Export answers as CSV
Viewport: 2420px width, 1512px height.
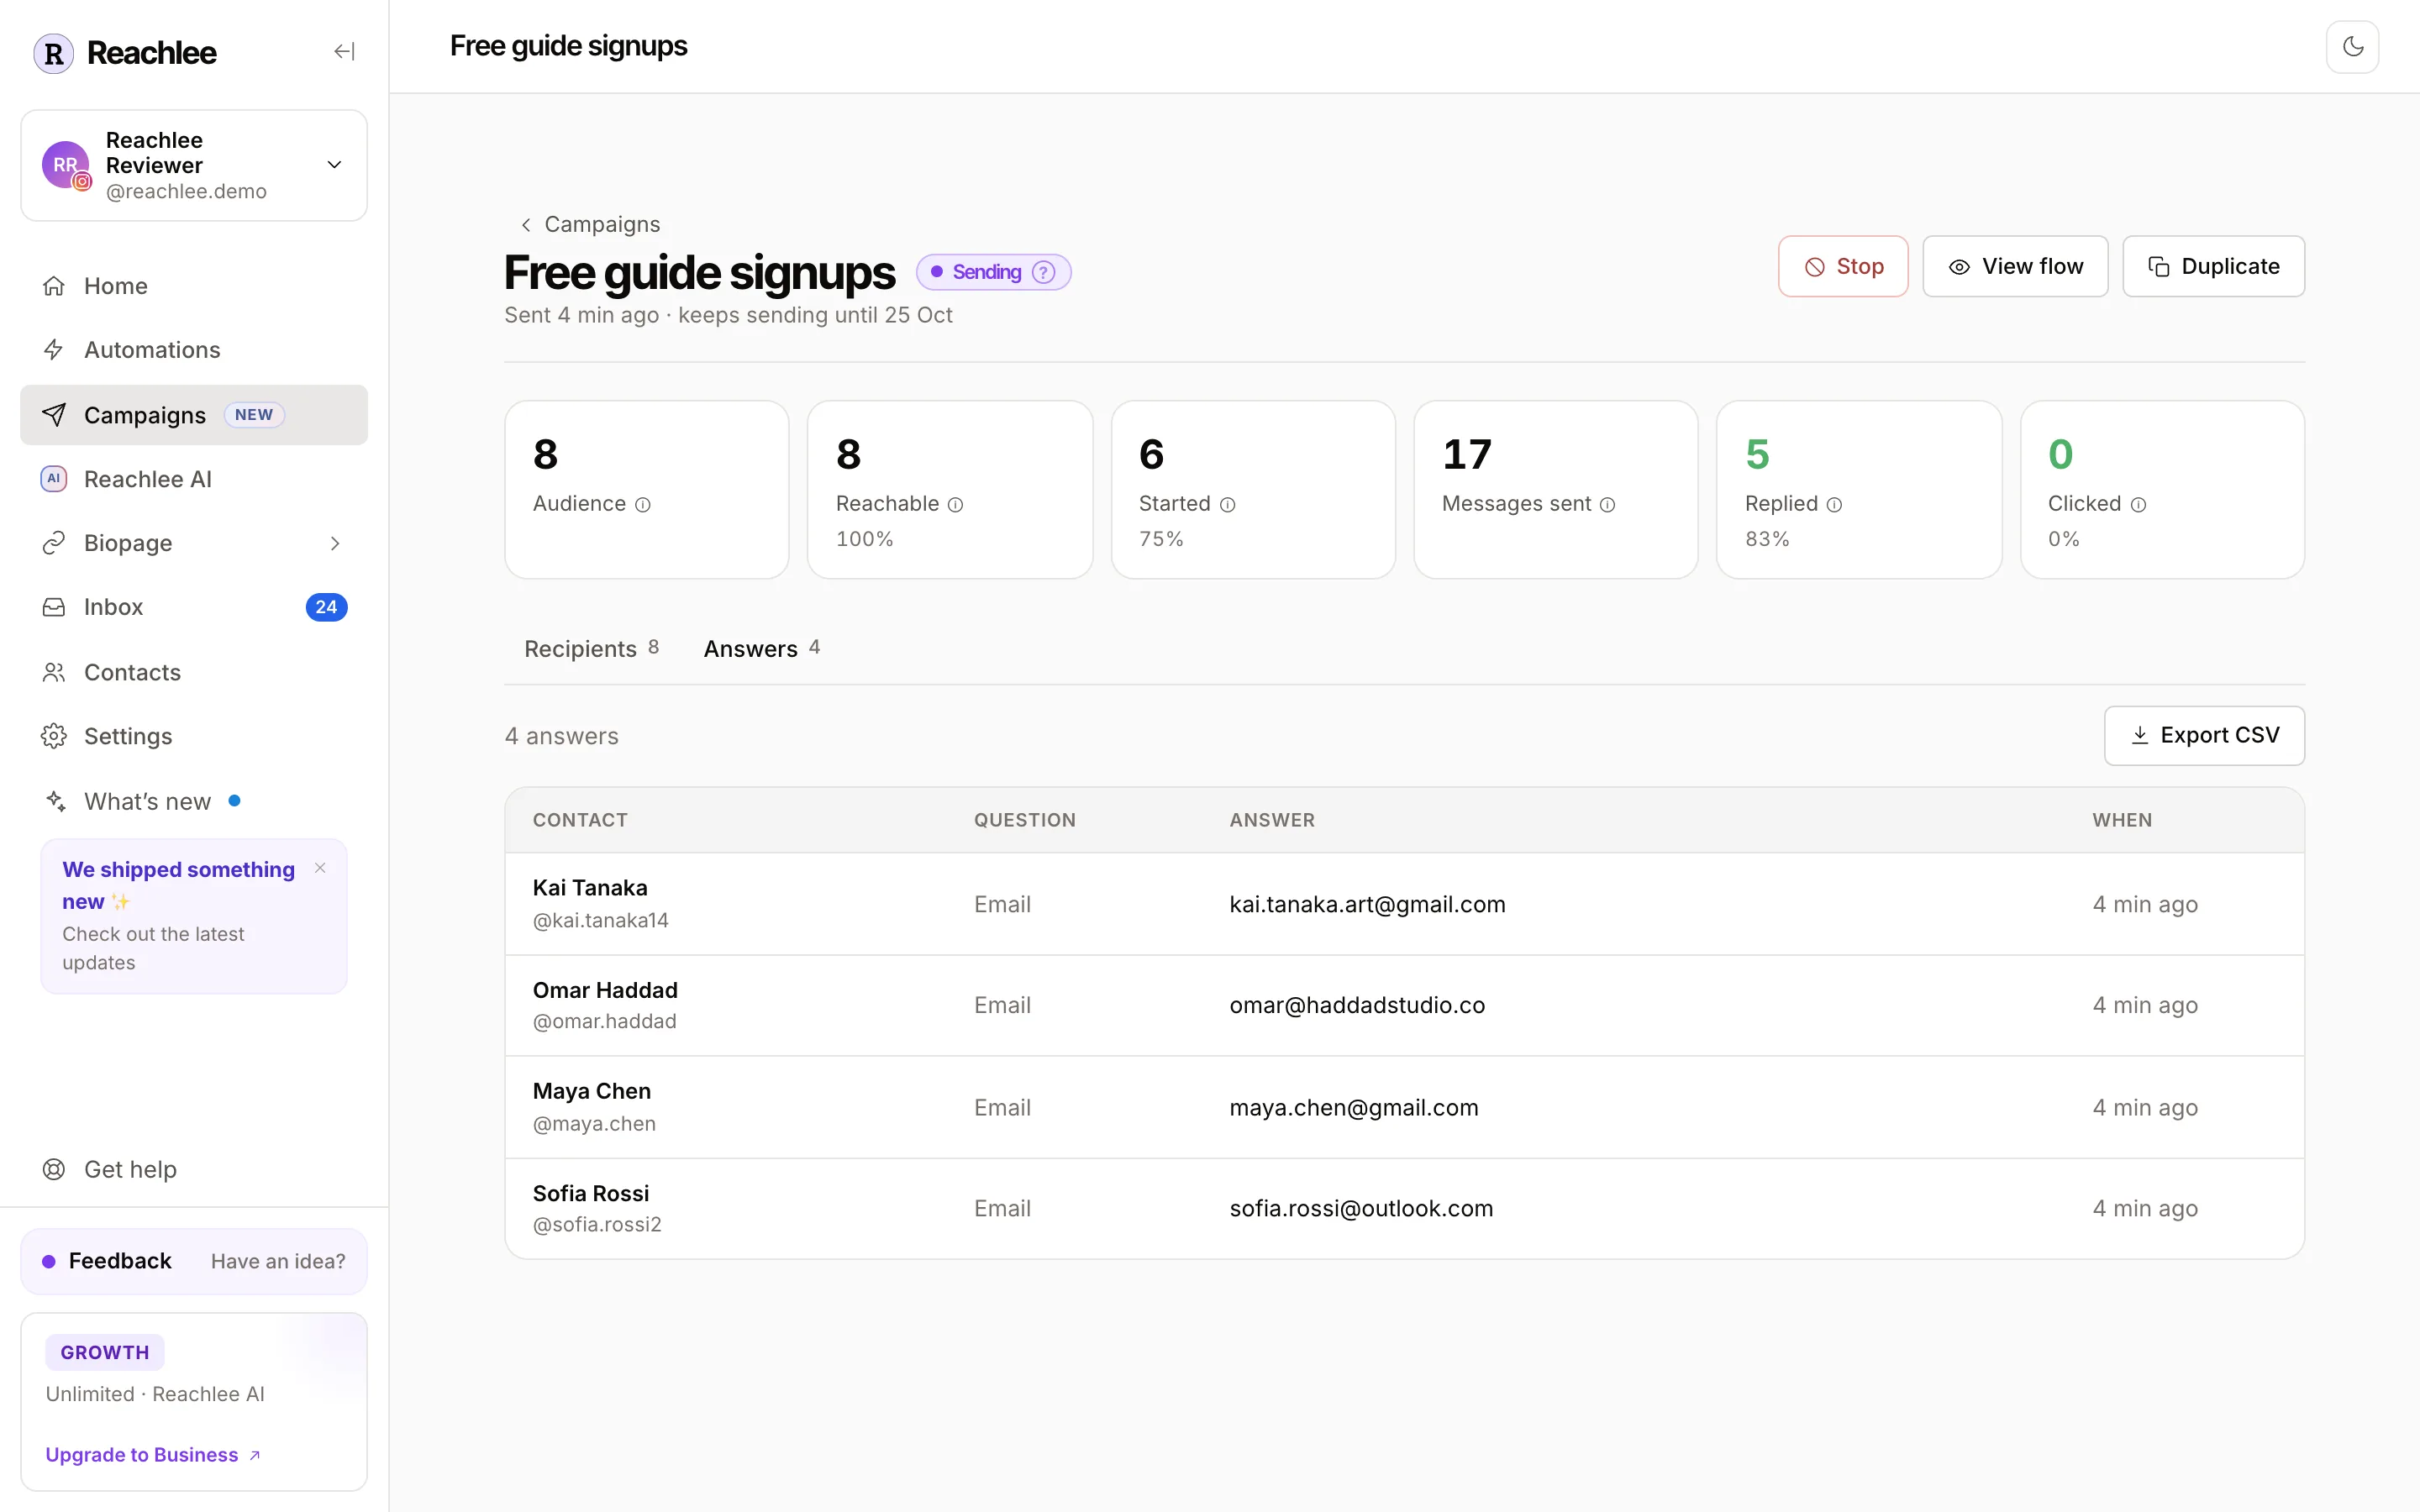2204,735
